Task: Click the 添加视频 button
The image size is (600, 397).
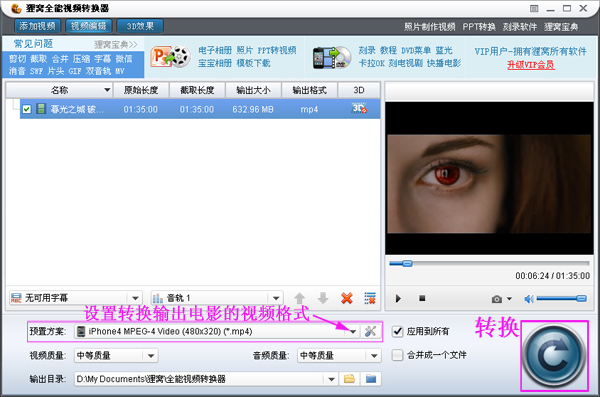Action: (x=38, y=26)
